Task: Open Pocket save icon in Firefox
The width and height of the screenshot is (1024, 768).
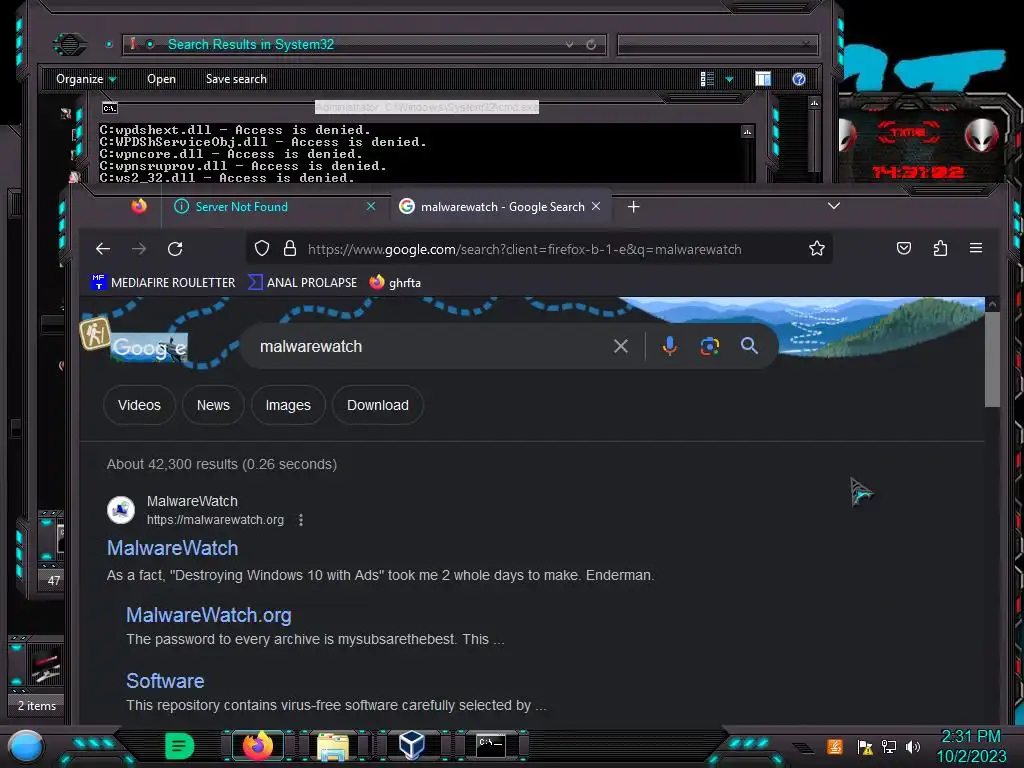Action: (904, 248)
